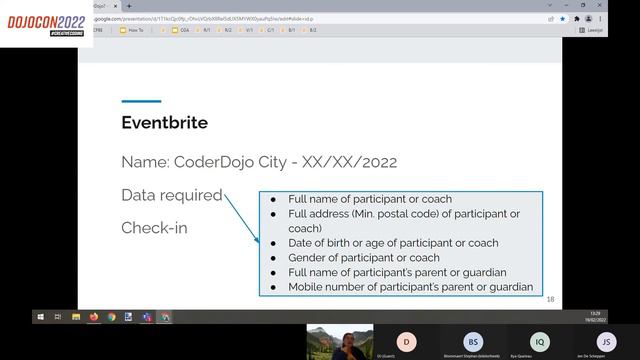Open the Chrome extensions puzzle icon
This screenshot has height=360, width=640.
(577, 19)
